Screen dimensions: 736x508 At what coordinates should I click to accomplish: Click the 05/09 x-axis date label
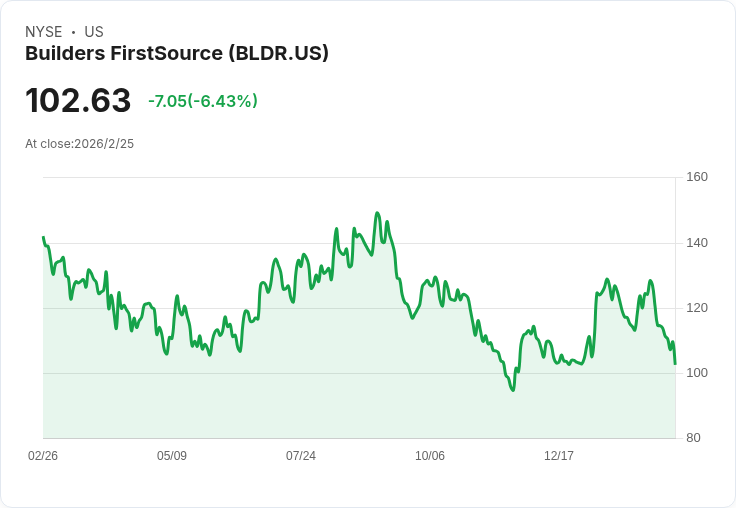click(172, 455)
